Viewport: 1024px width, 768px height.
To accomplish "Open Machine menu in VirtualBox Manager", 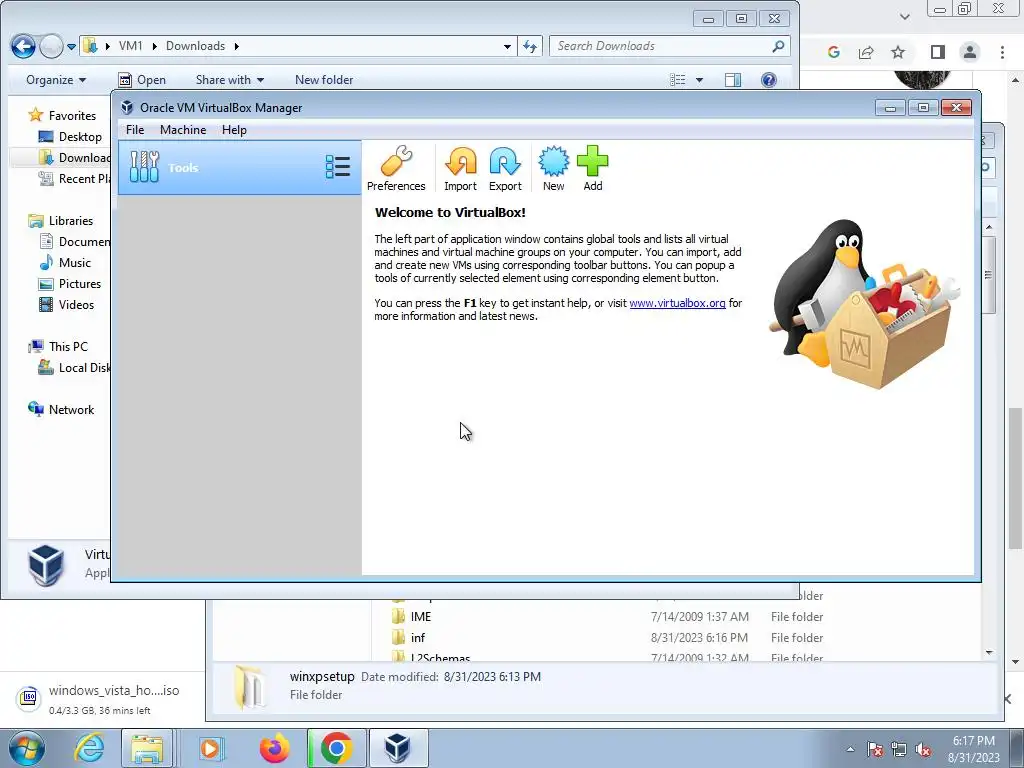I will (x=183, y=130).
